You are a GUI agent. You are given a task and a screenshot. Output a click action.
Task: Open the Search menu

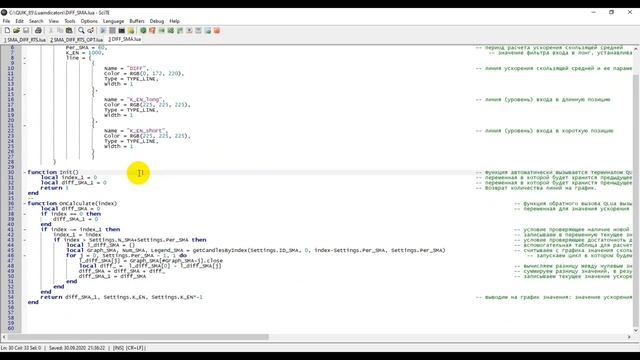pyautogui.click(x=36, y=21)
